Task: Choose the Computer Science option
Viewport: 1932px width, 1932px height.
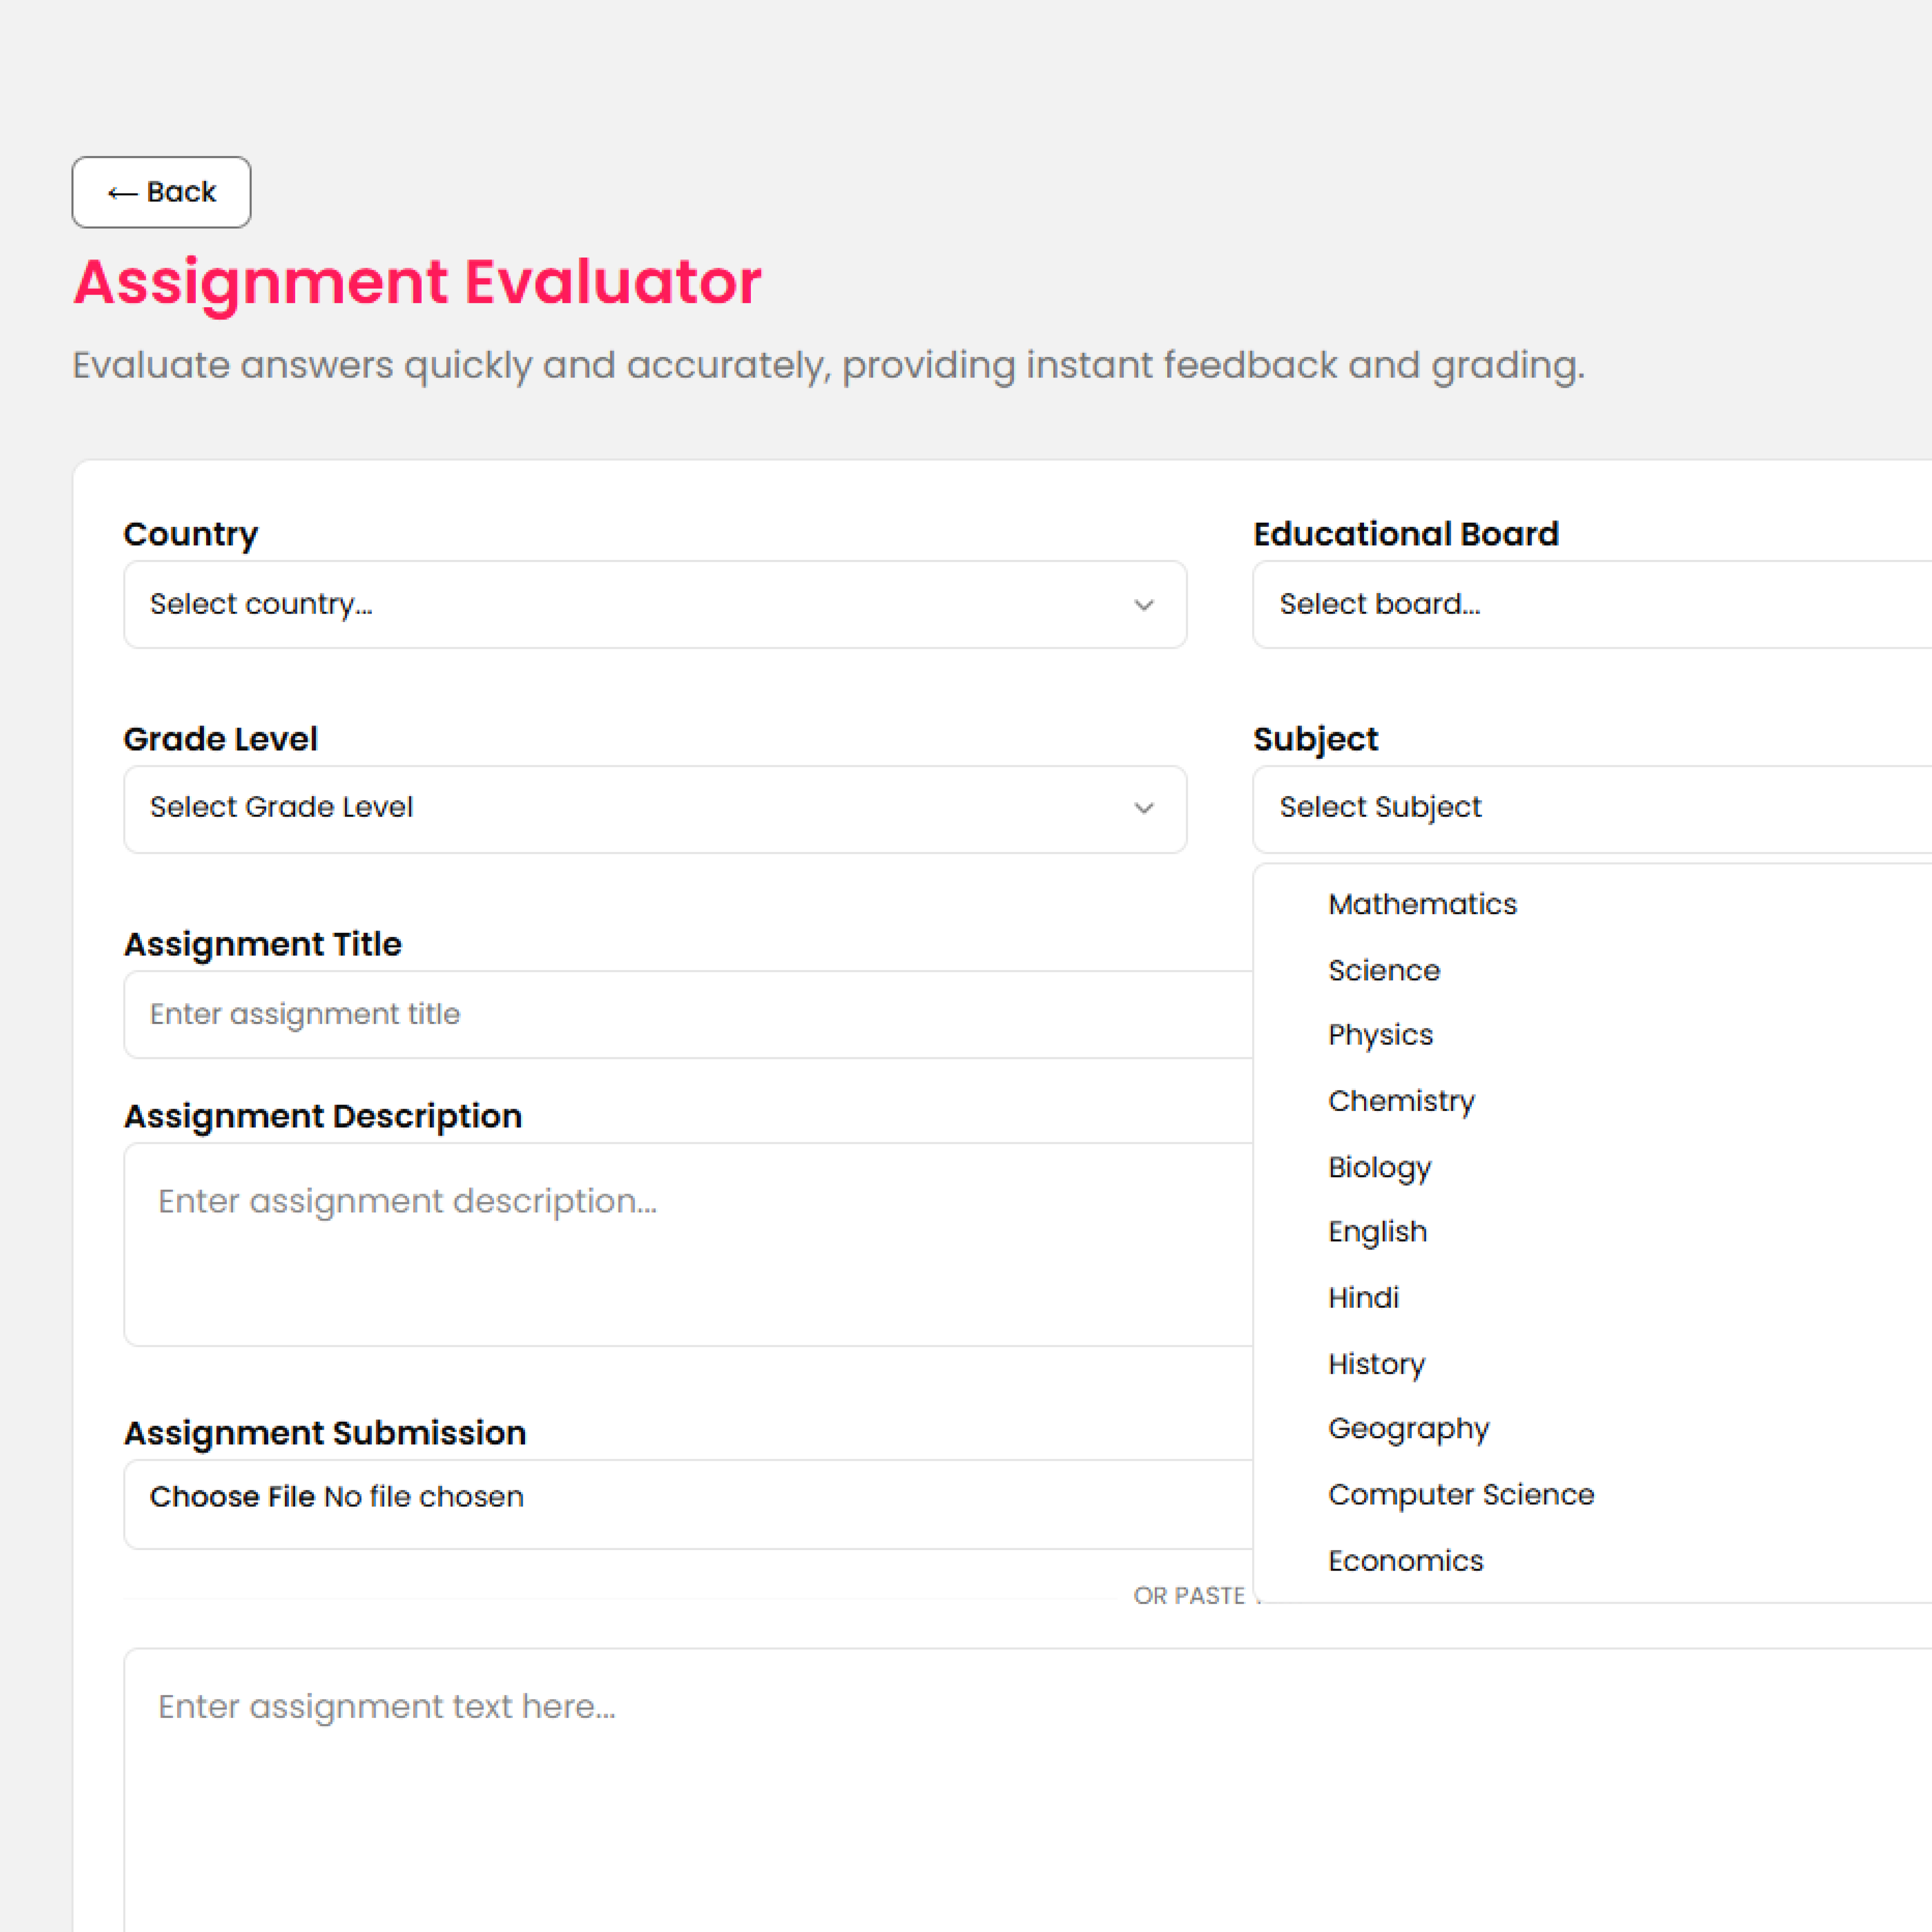Action: tap(1460, 1495)
